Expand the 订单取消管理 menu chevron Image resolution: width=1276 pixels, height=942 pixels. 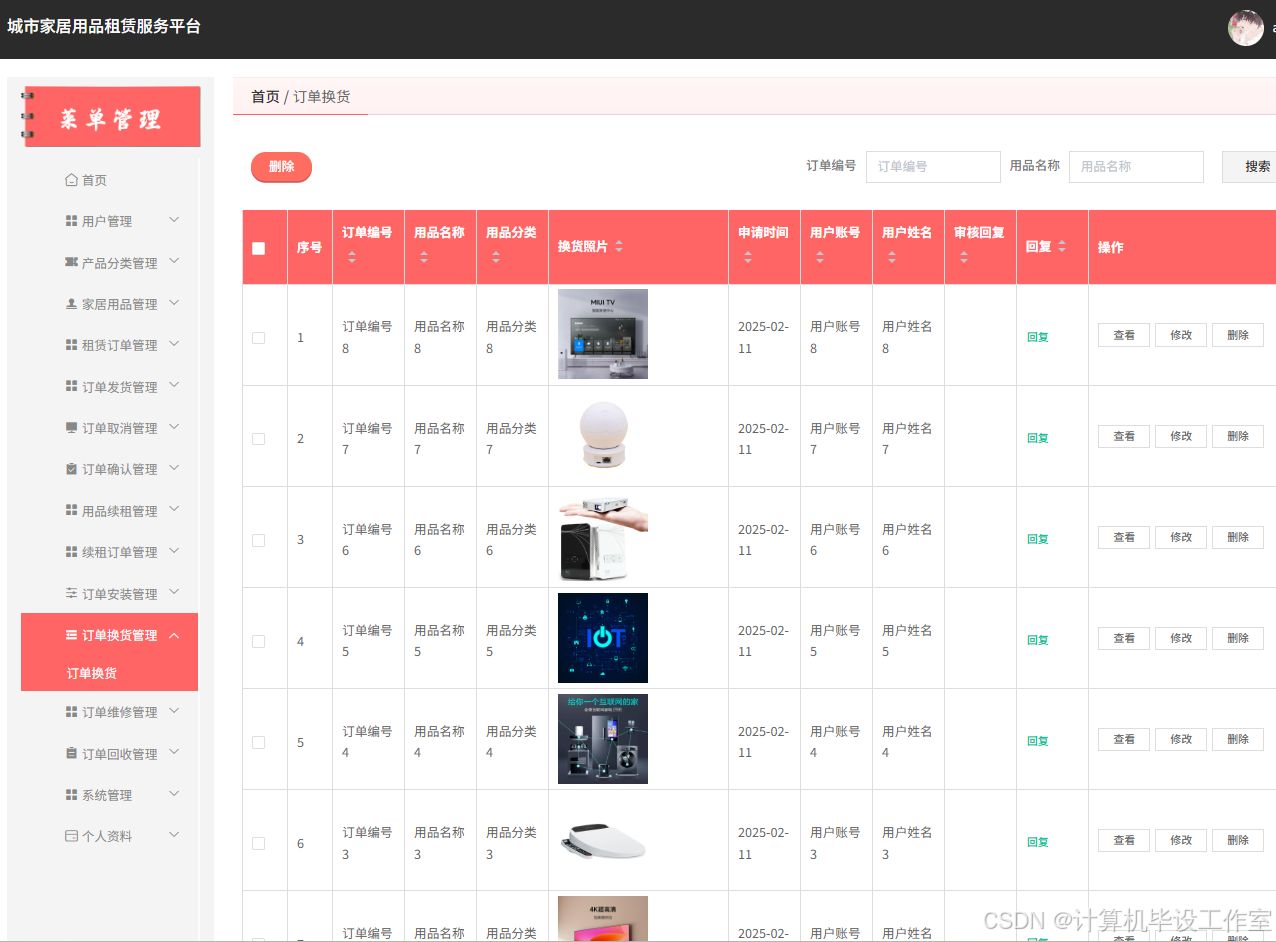point(174,426)
